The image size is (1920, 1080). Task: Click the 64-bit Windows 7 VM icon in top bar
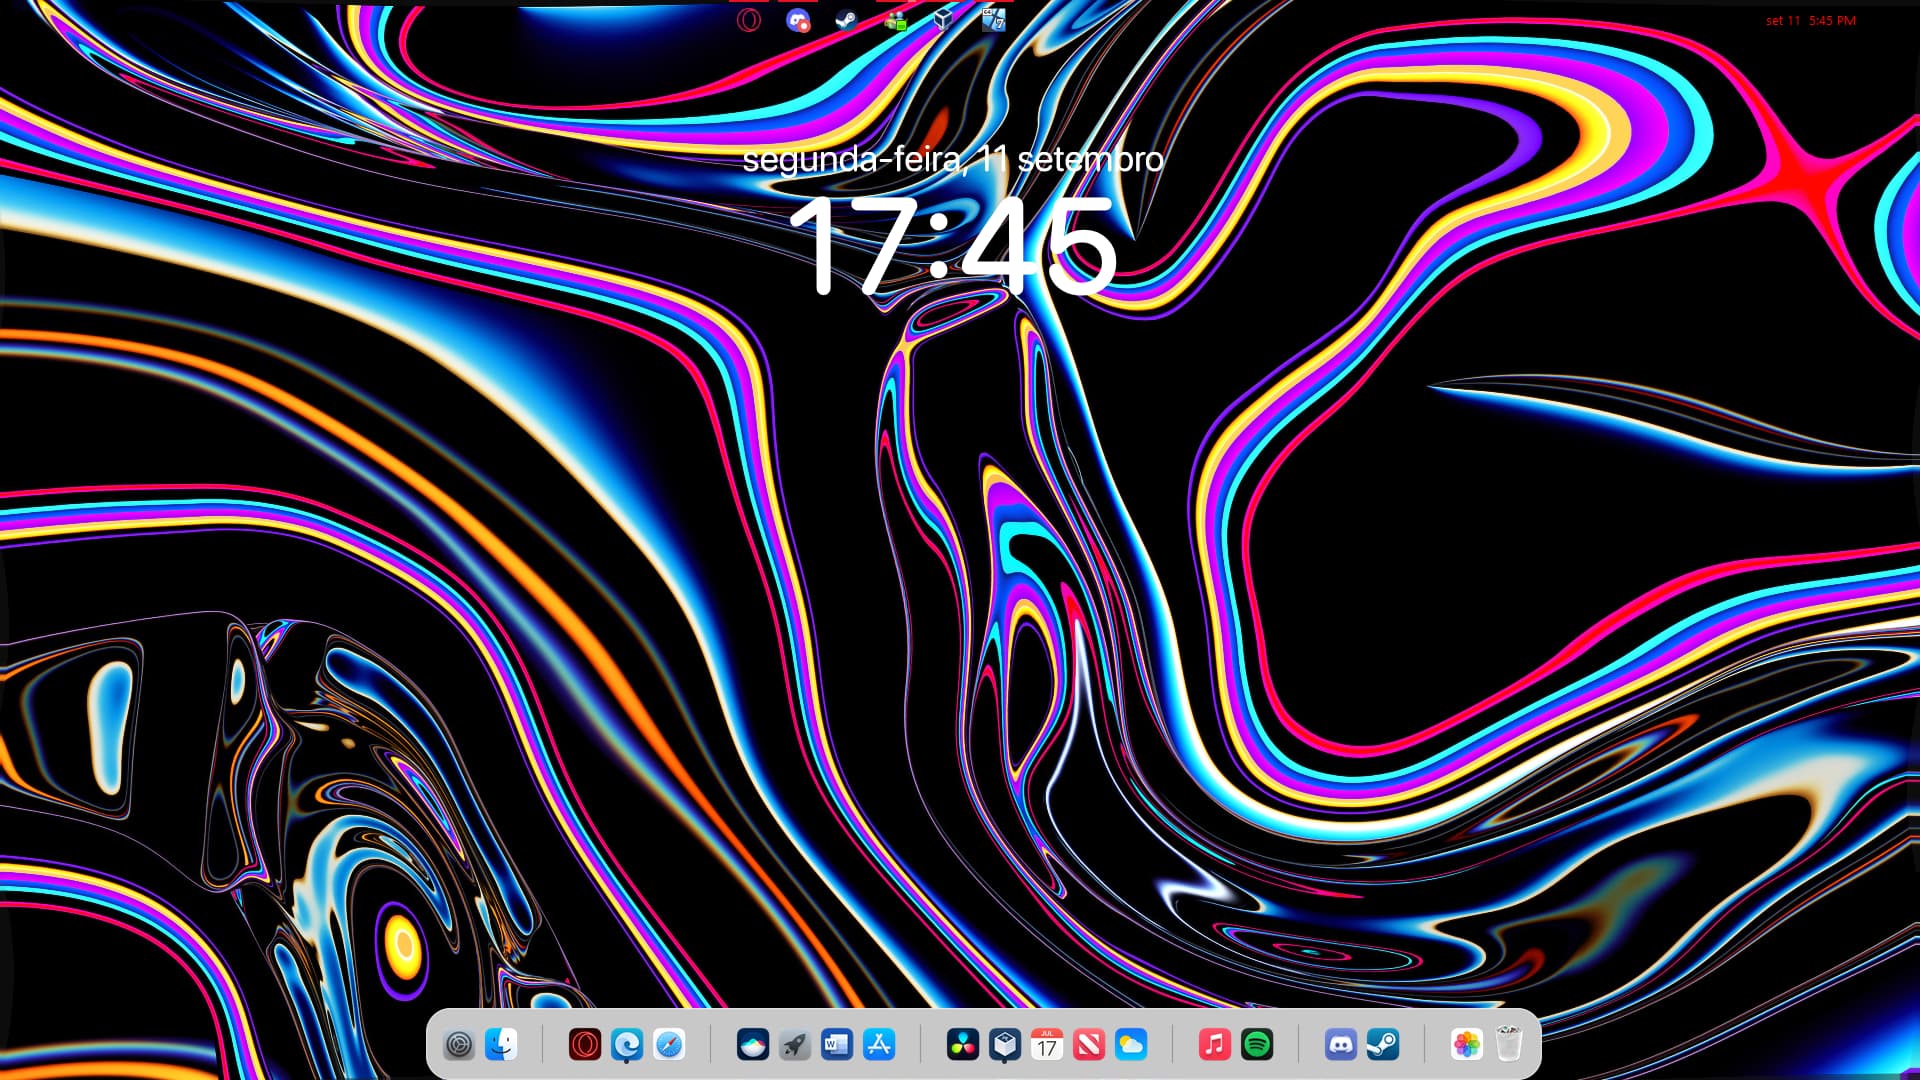tap(993, 20)
